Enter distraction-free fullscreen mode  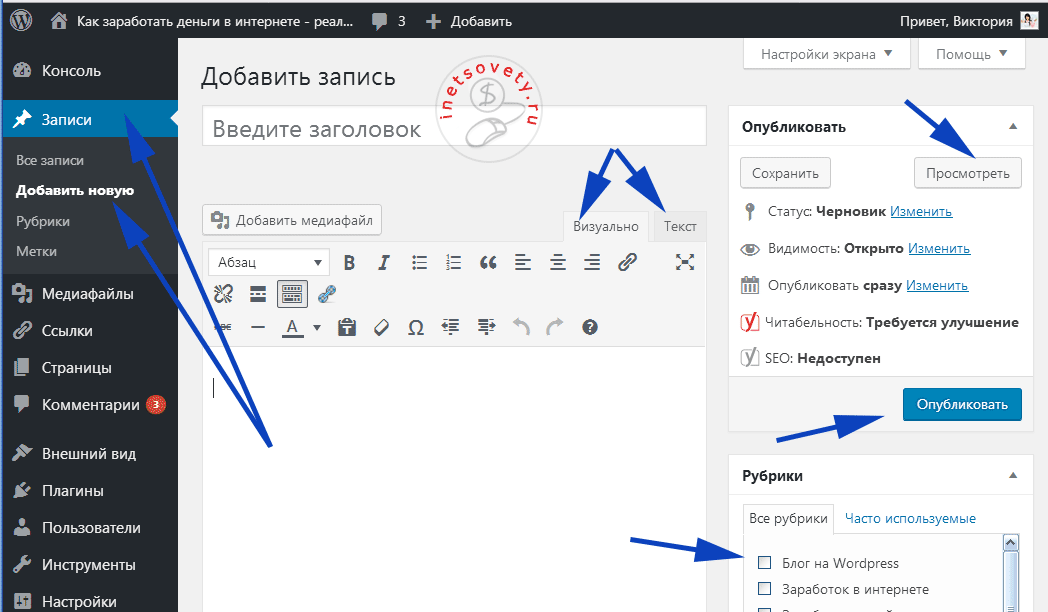pos(685,262)
